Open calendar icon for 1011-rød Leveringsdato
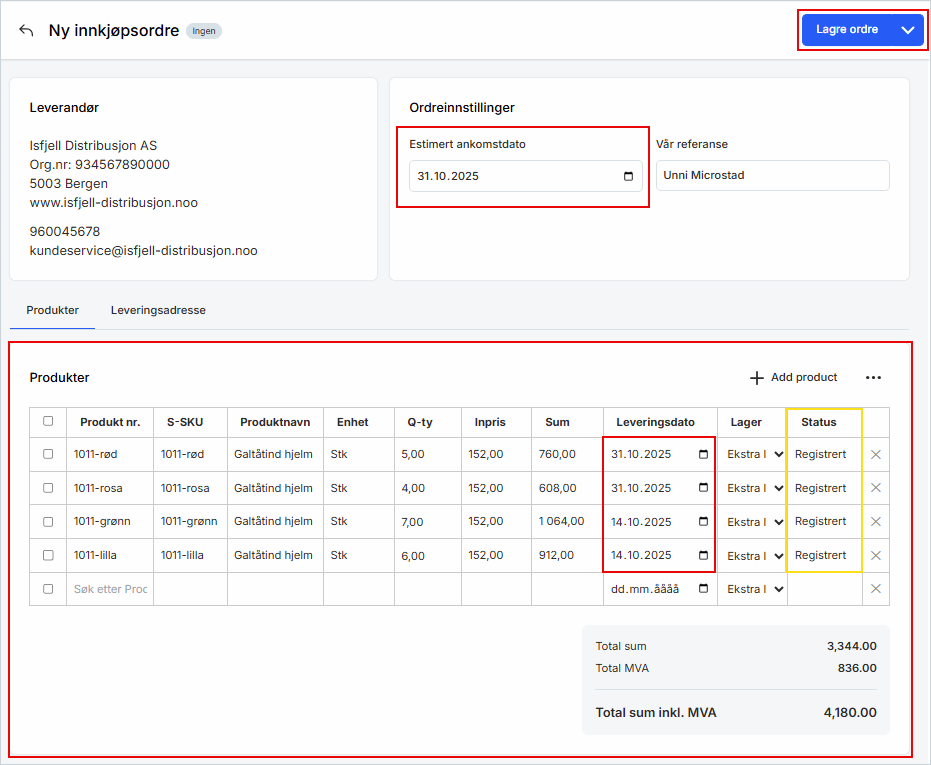The height and width of the screenshot is (765, 931). point(703,455)
